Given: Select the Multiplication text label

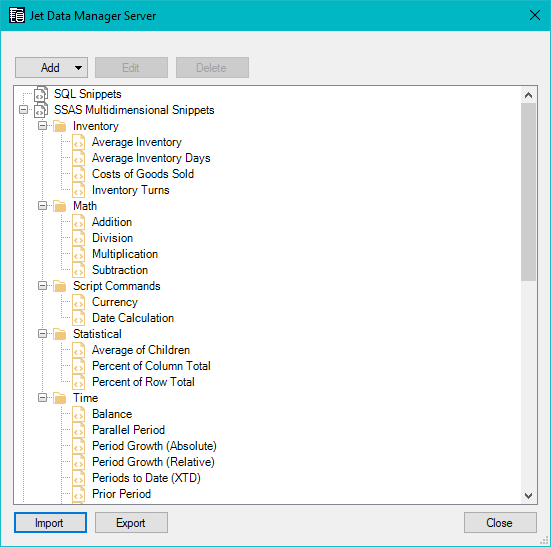Looking at the screenshot, I should pos(125,254).
